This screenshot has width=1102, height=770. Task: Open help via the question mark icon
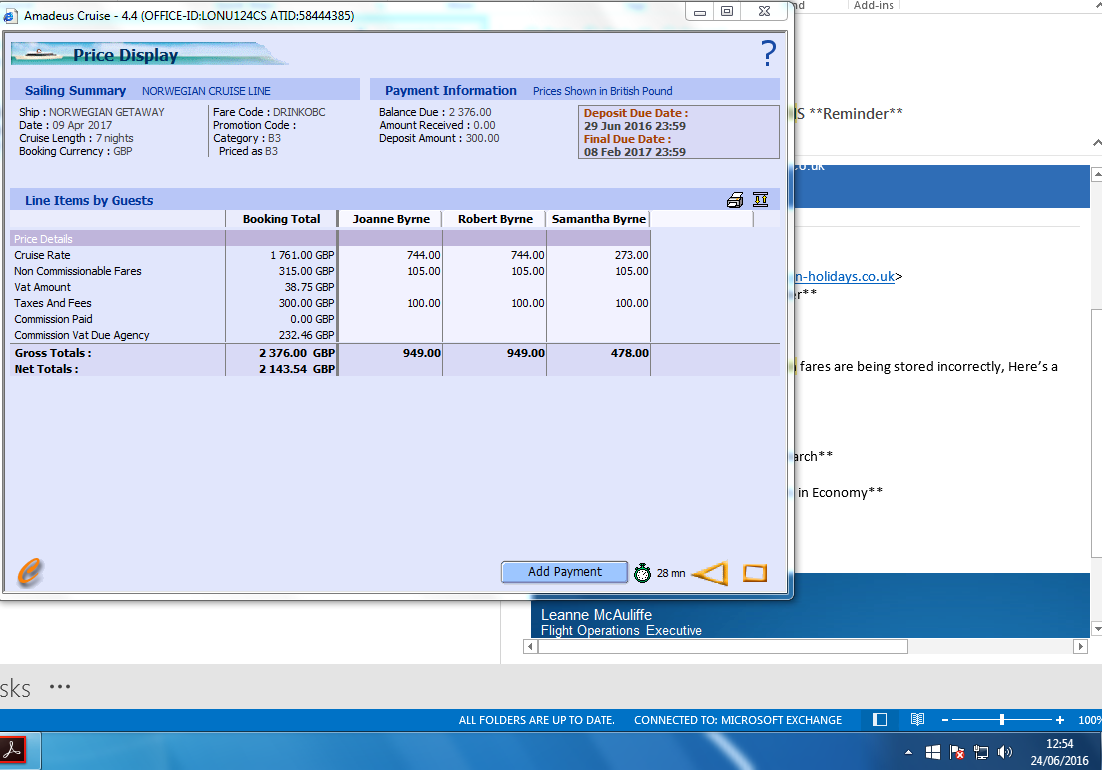coord(768,53)
